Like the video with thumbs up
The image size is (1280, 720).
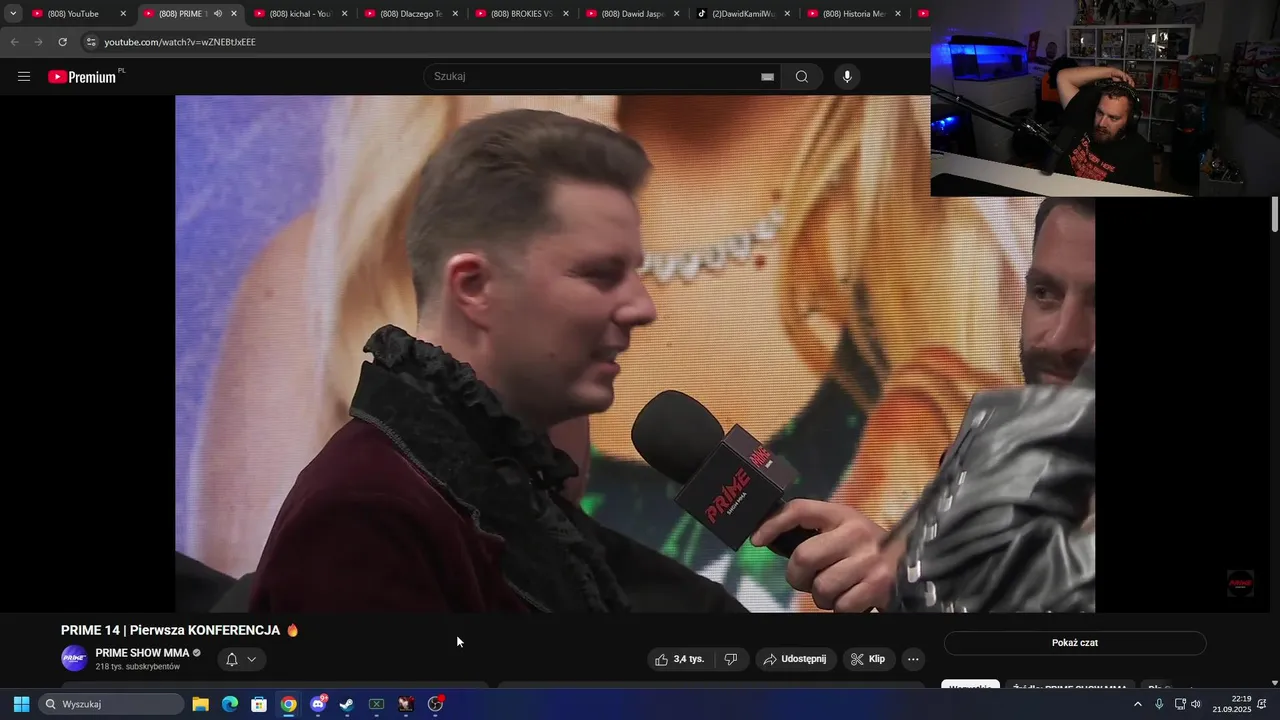680,659
